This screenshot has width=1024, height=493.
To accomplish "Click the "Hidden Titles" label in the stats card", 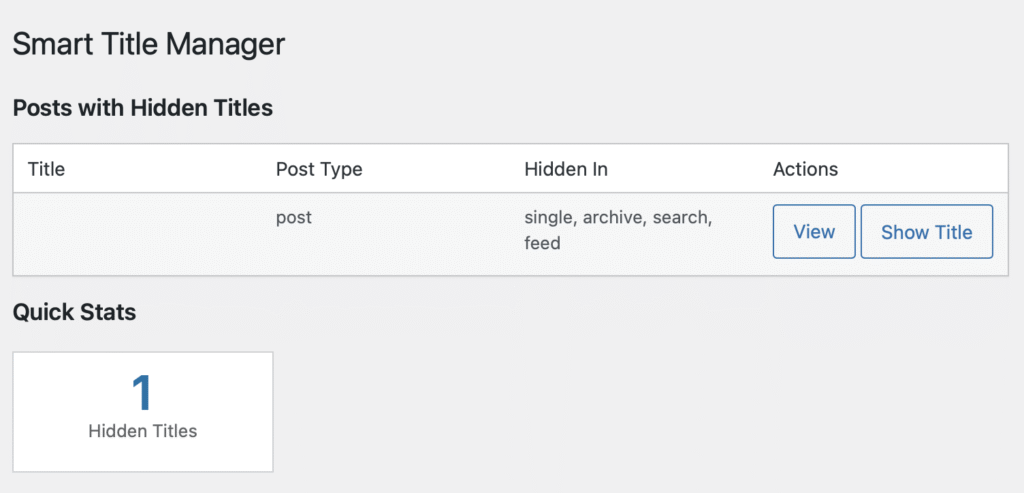I will pos(142,431).
